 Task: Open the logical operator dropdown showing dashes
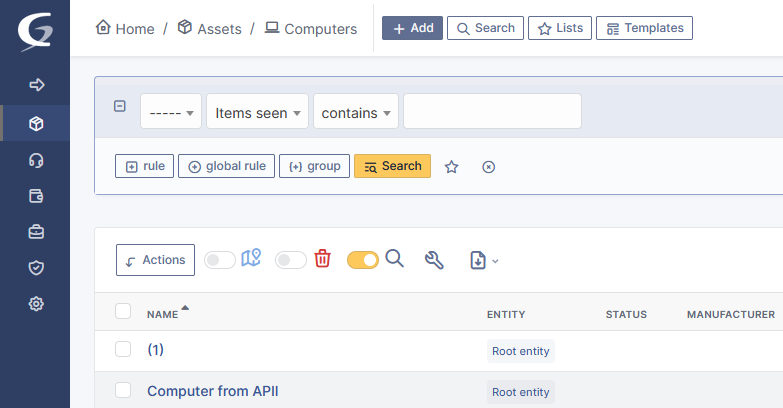pos(171,111)
